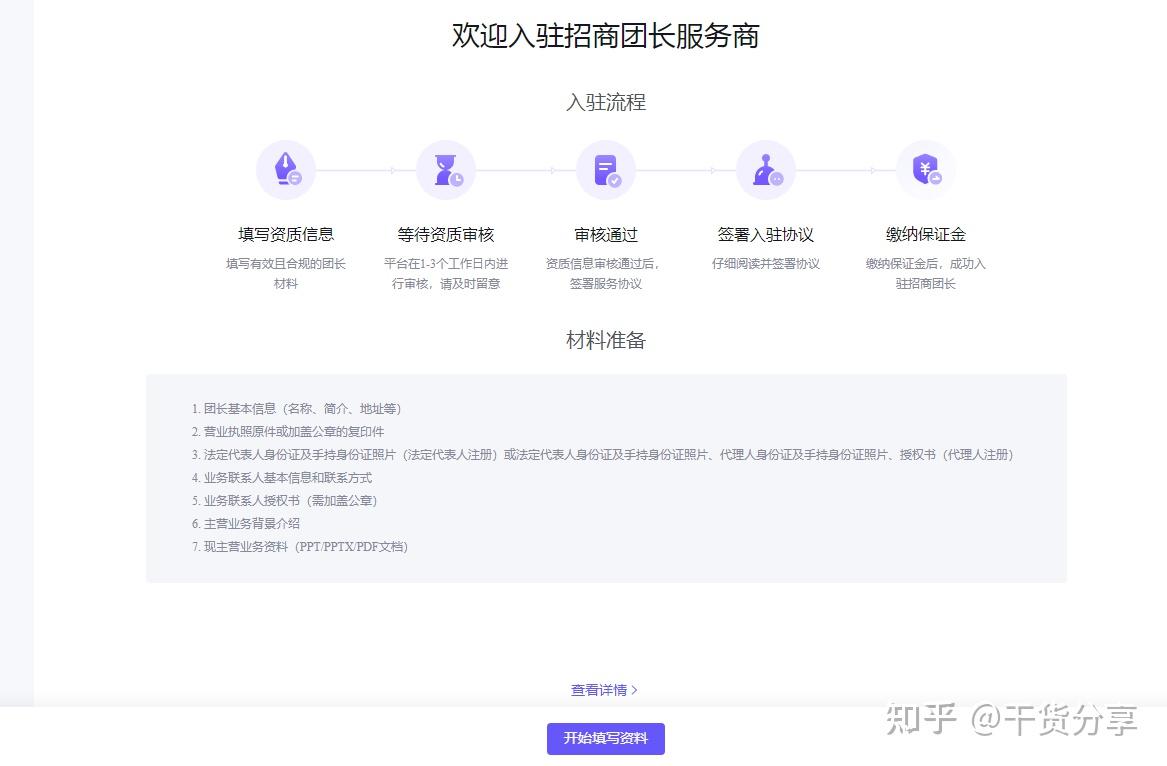Select the 签署入驻协议 step title

(766, 234)
